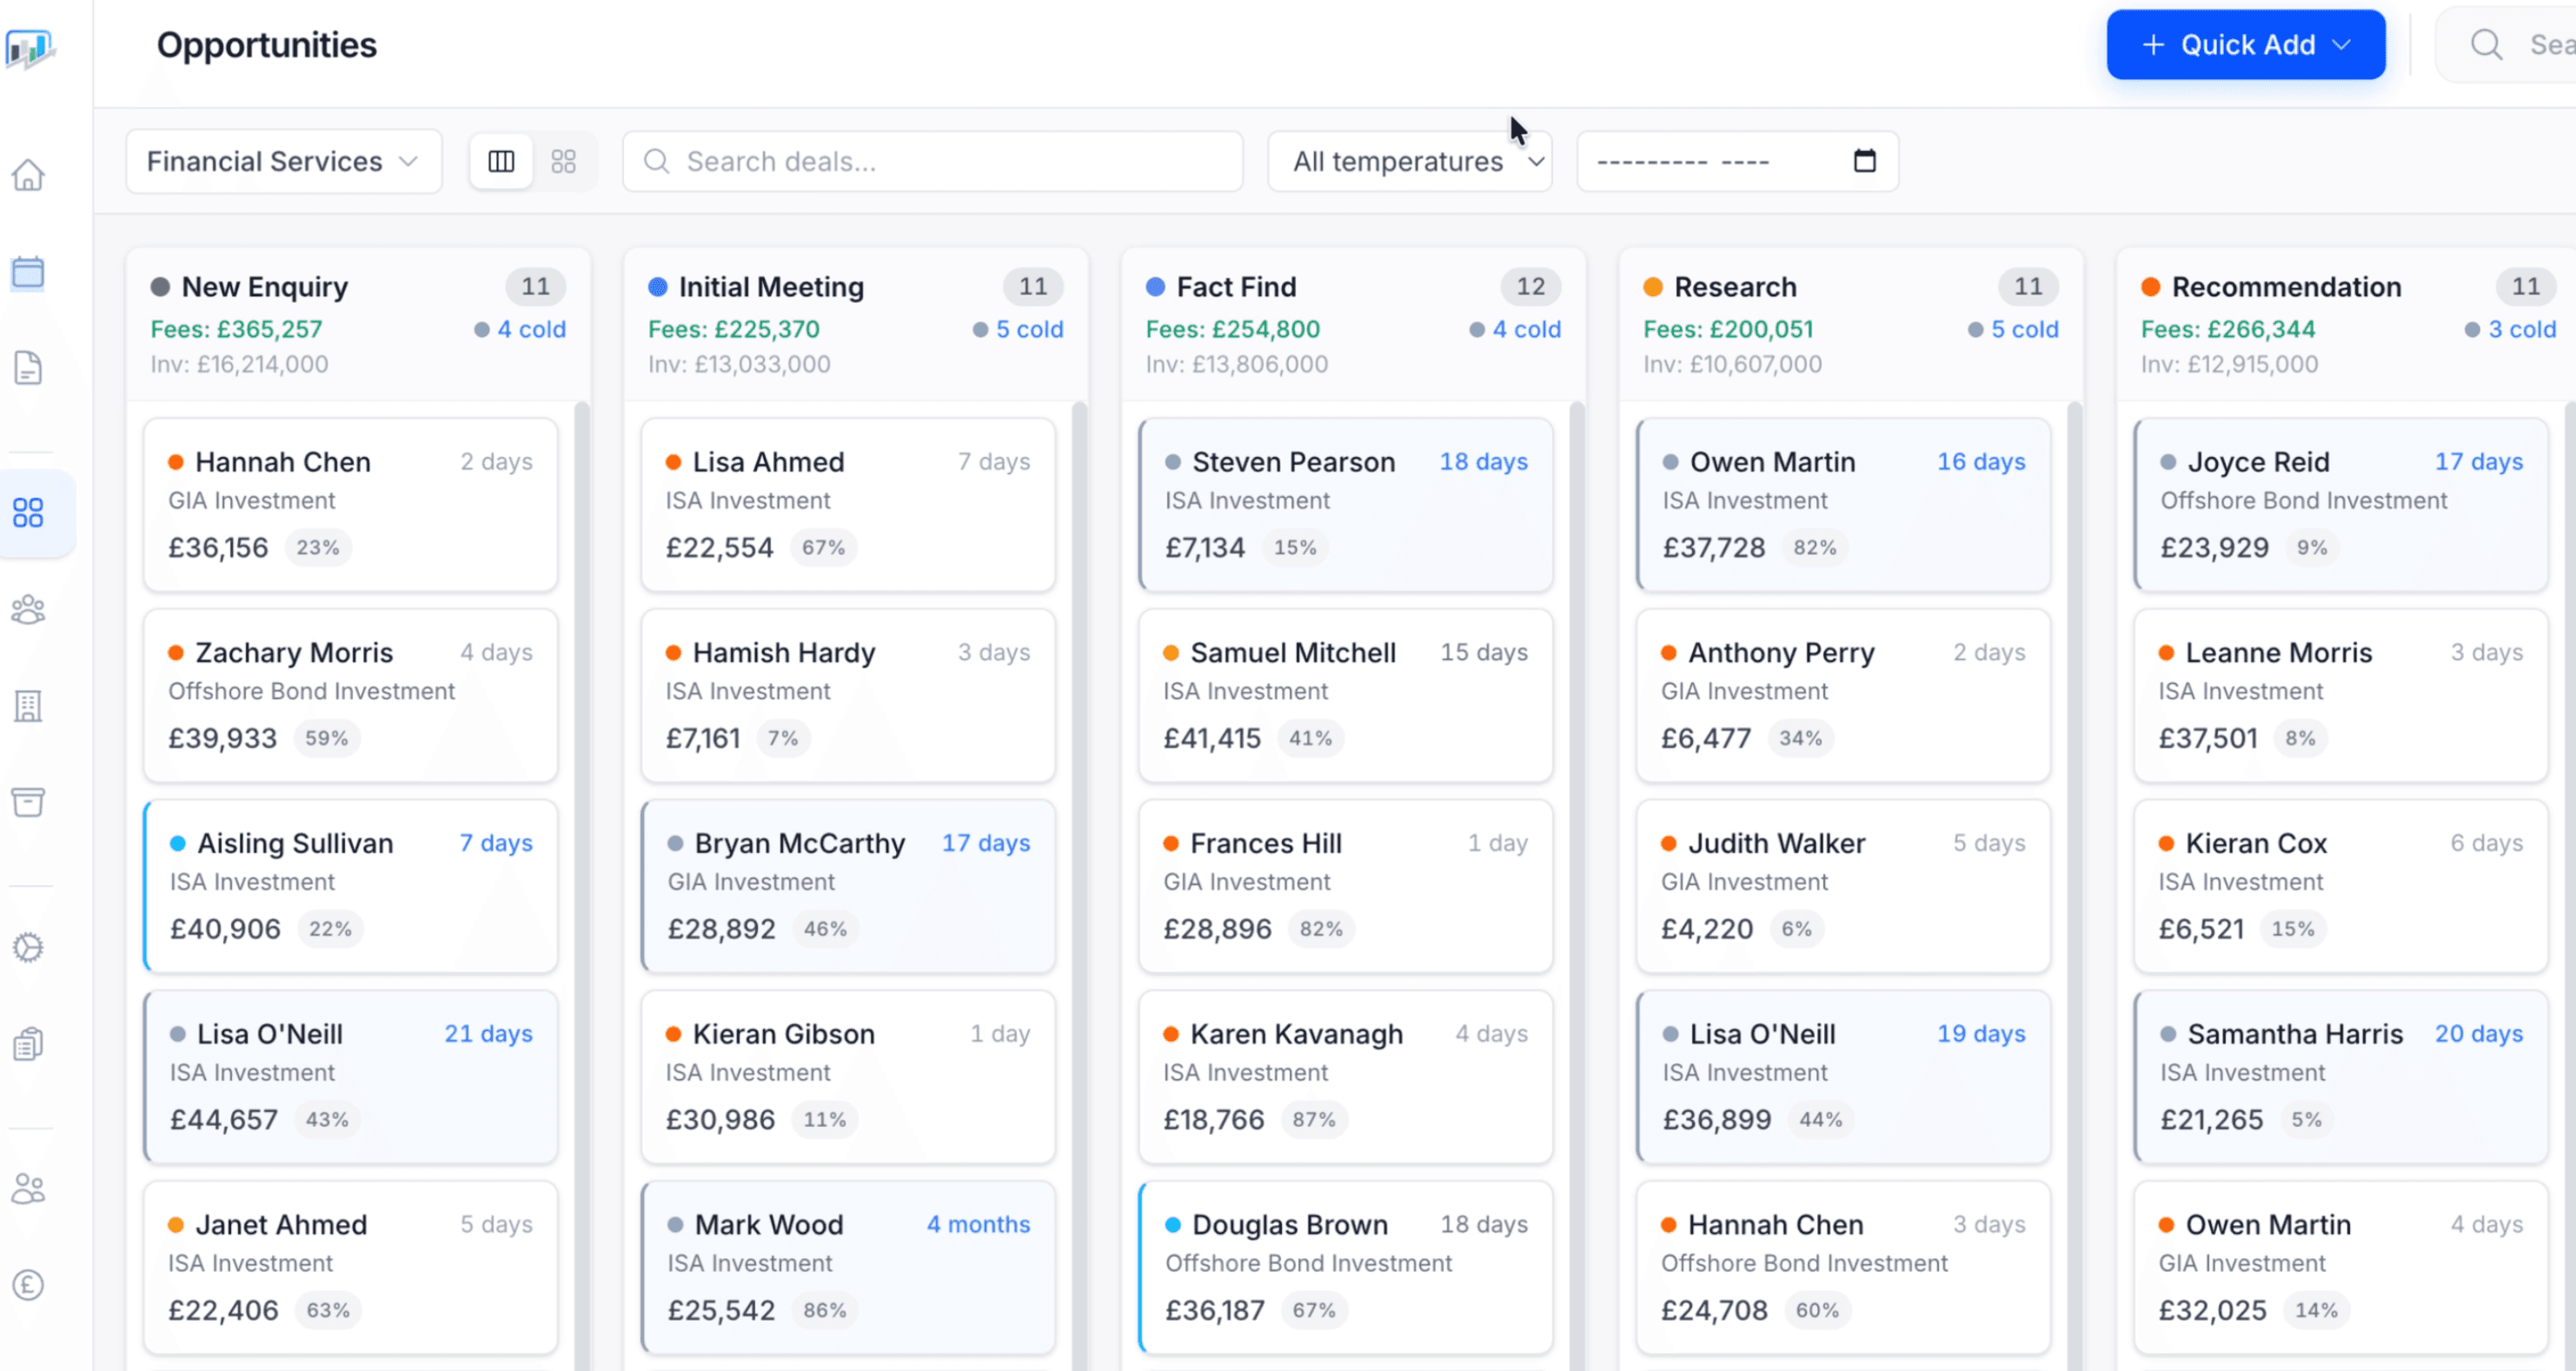Switch to grid view layout

coord(564,161)
